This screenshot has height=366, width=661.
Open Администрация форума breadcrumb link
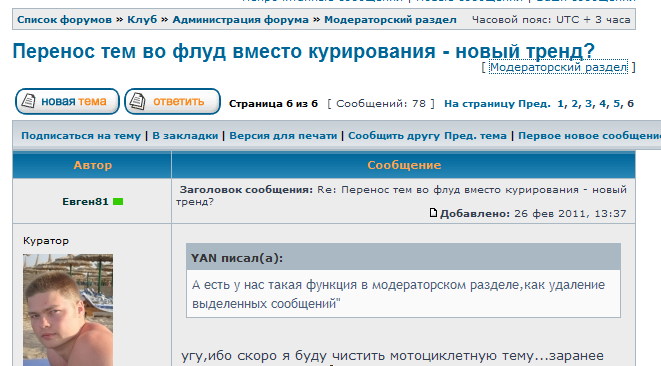240,20
